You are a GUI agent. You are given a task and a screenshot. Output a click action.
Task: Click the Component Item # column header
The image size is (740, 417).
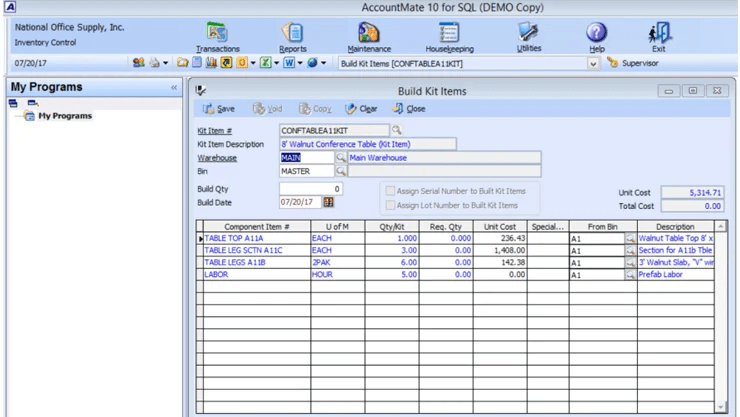pos(257,226)
